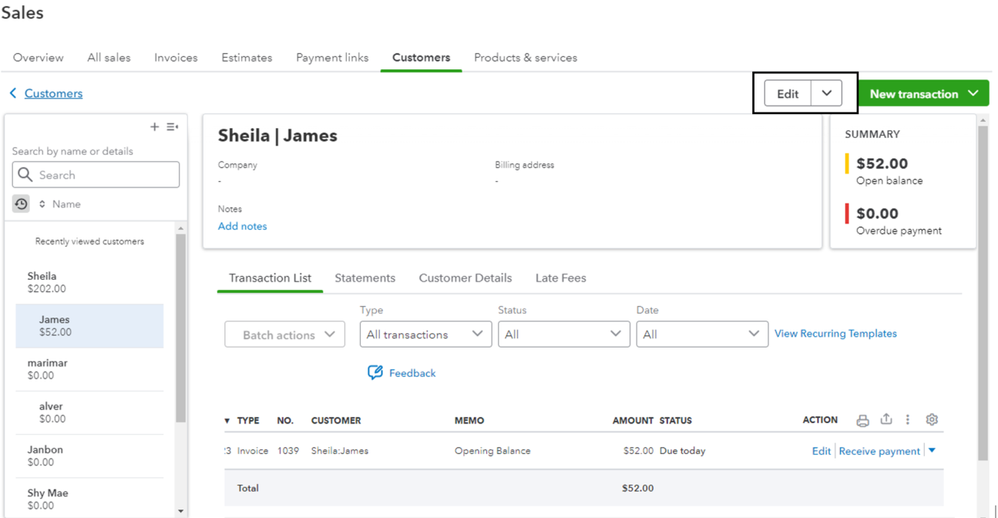
Task: Click the recently viewed history icon
Action: click(21, 204)
